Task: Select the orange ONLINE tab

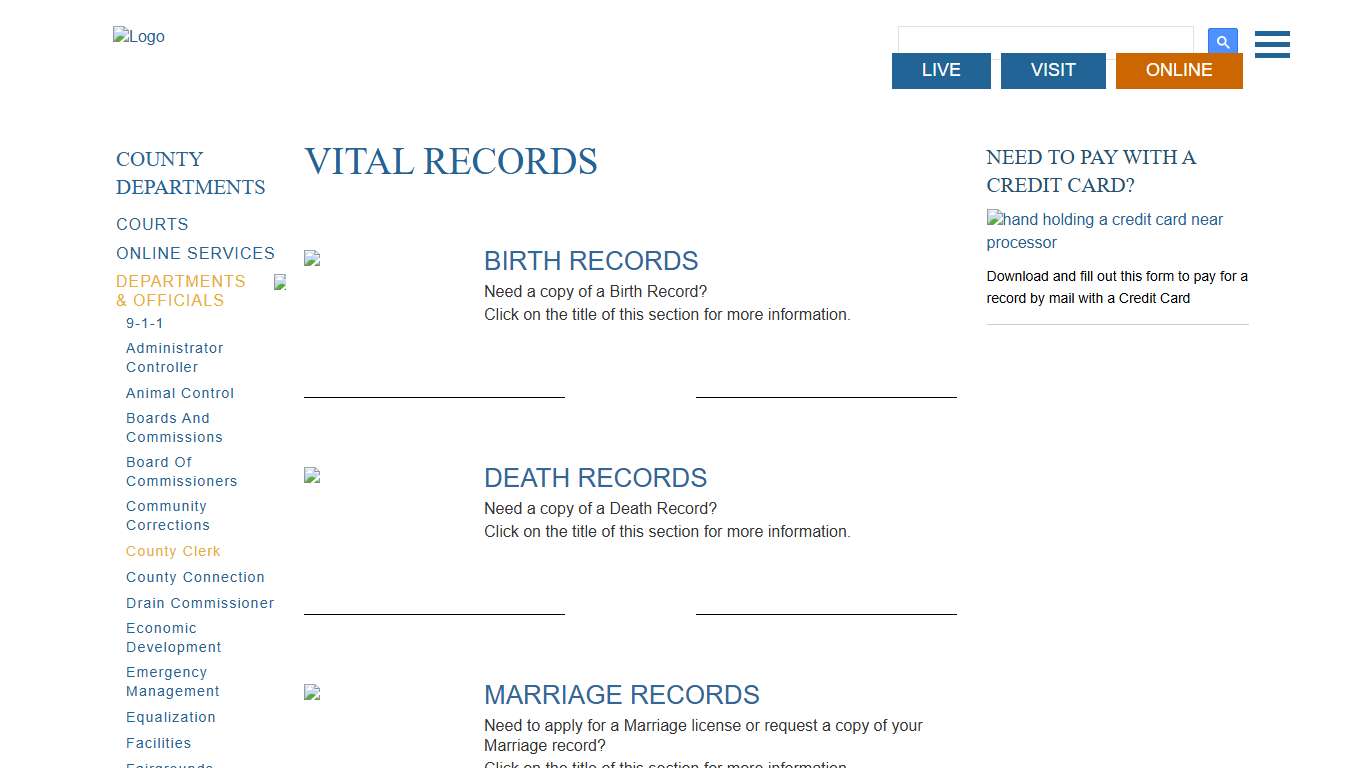Action: [x=1179, y=70]
